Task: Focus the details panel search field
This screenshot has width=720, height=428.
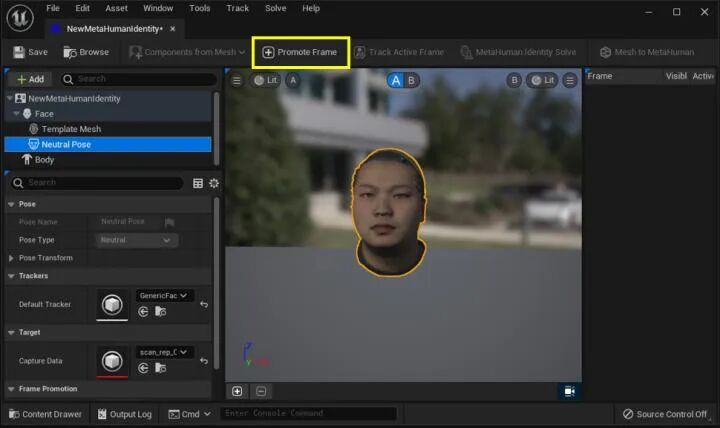Action: click(x=96, y=183)
